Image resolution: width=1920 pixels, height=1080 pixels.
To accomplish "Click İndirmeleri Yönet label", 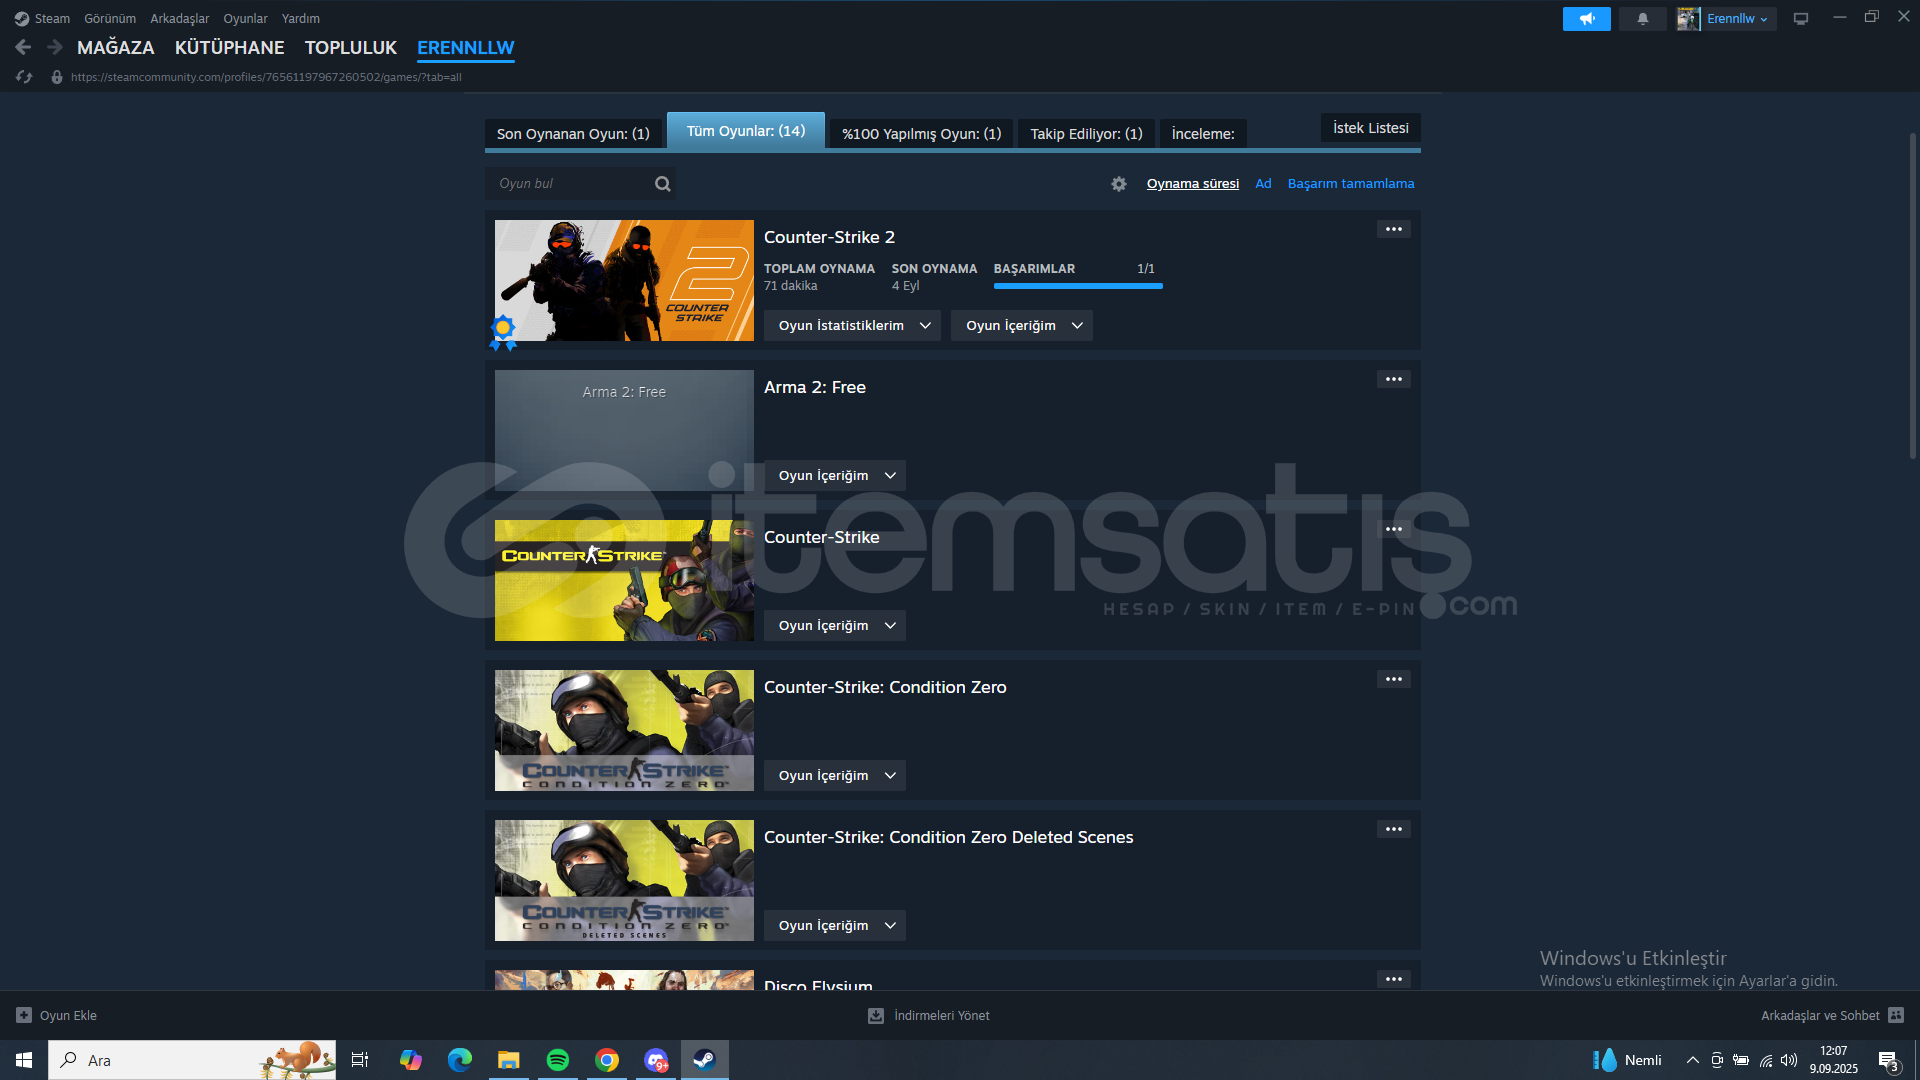I will coord(941,1015).
